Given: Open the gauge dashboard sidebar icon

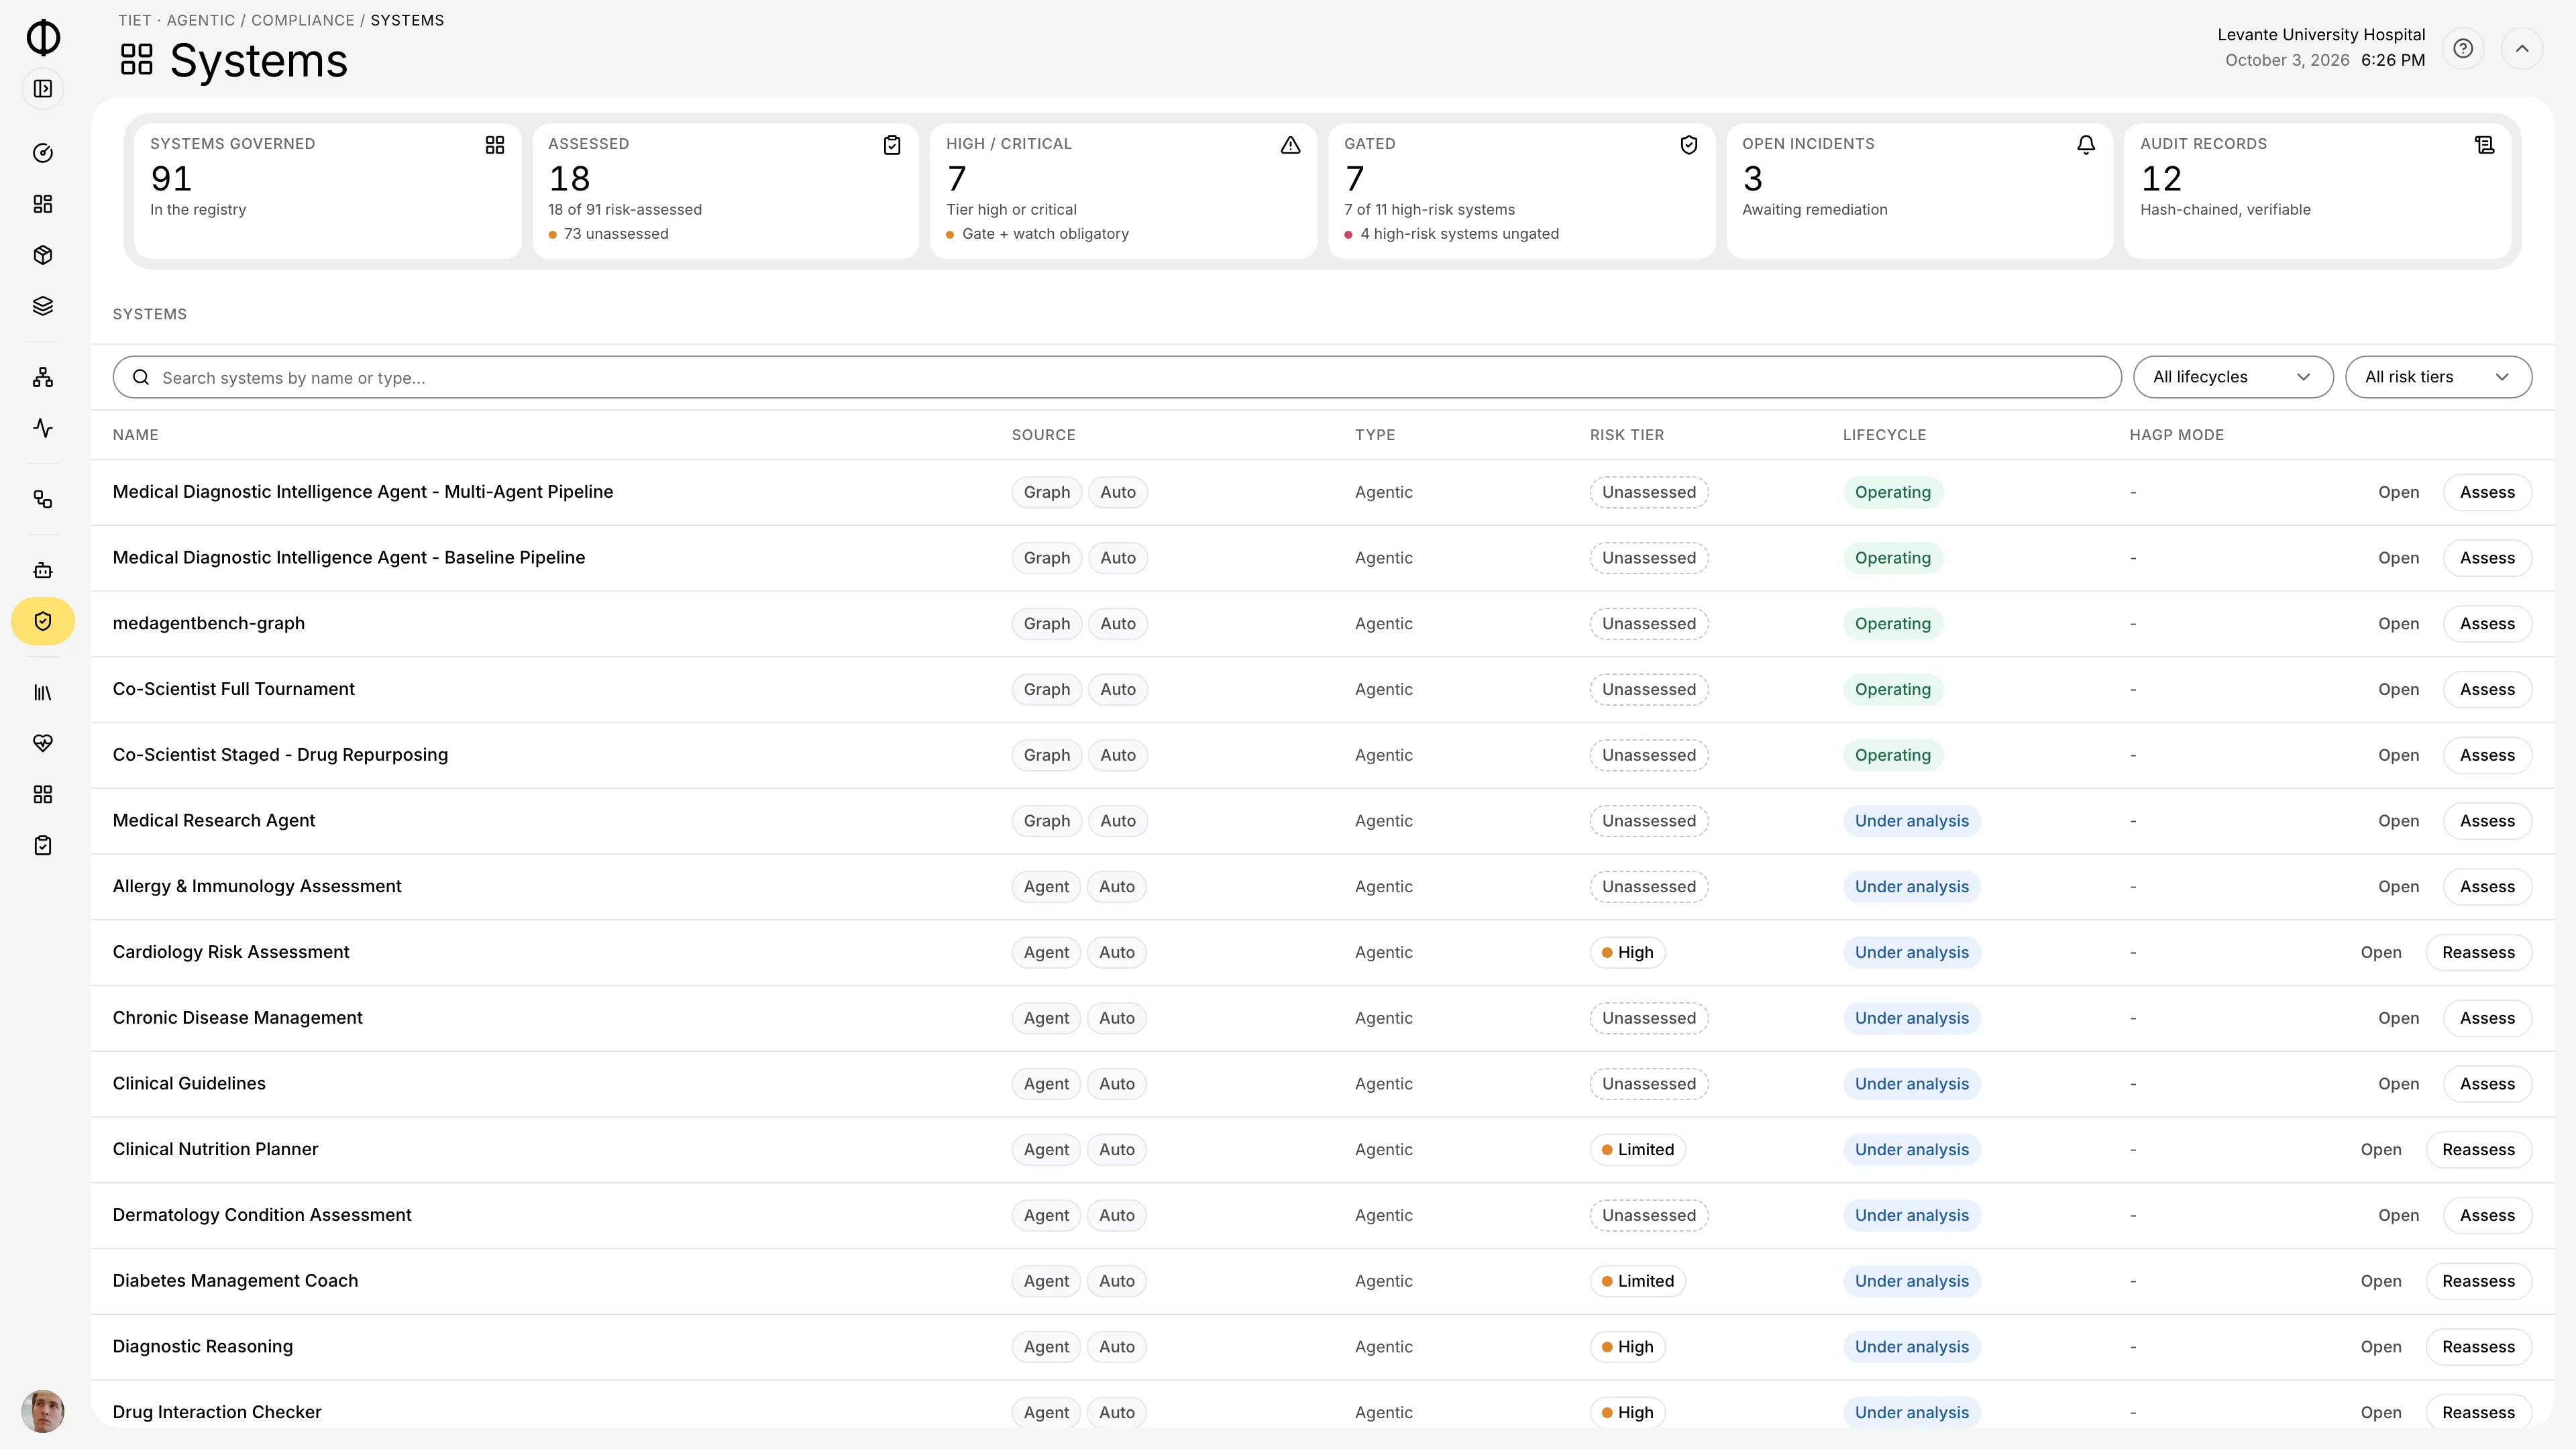Looking at the screenshot, I should click(x=43, y=153).
